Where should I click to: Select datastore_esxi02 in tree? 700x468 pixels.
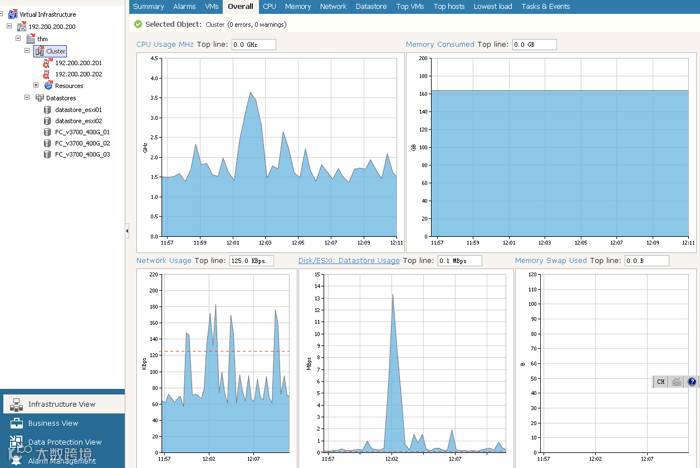(79, 121)
